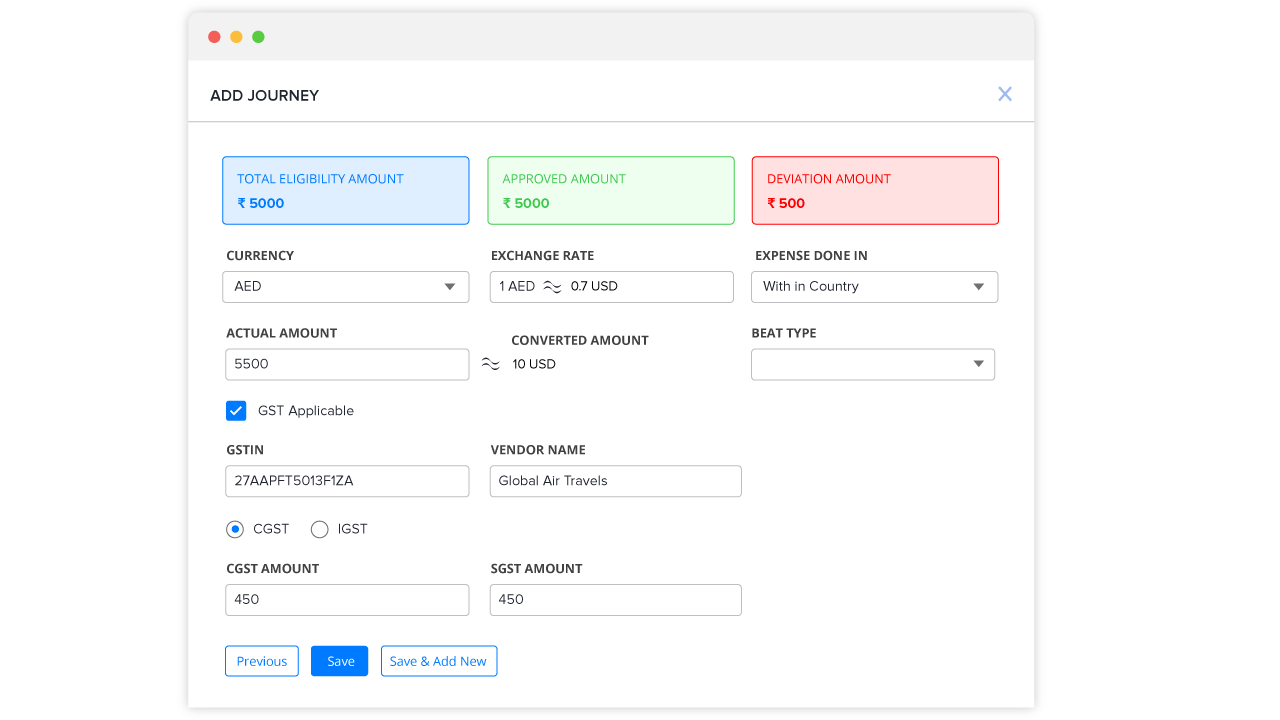
Task: Click the Vendor Name field showing Global Air Travels
Action: [615, 481]
